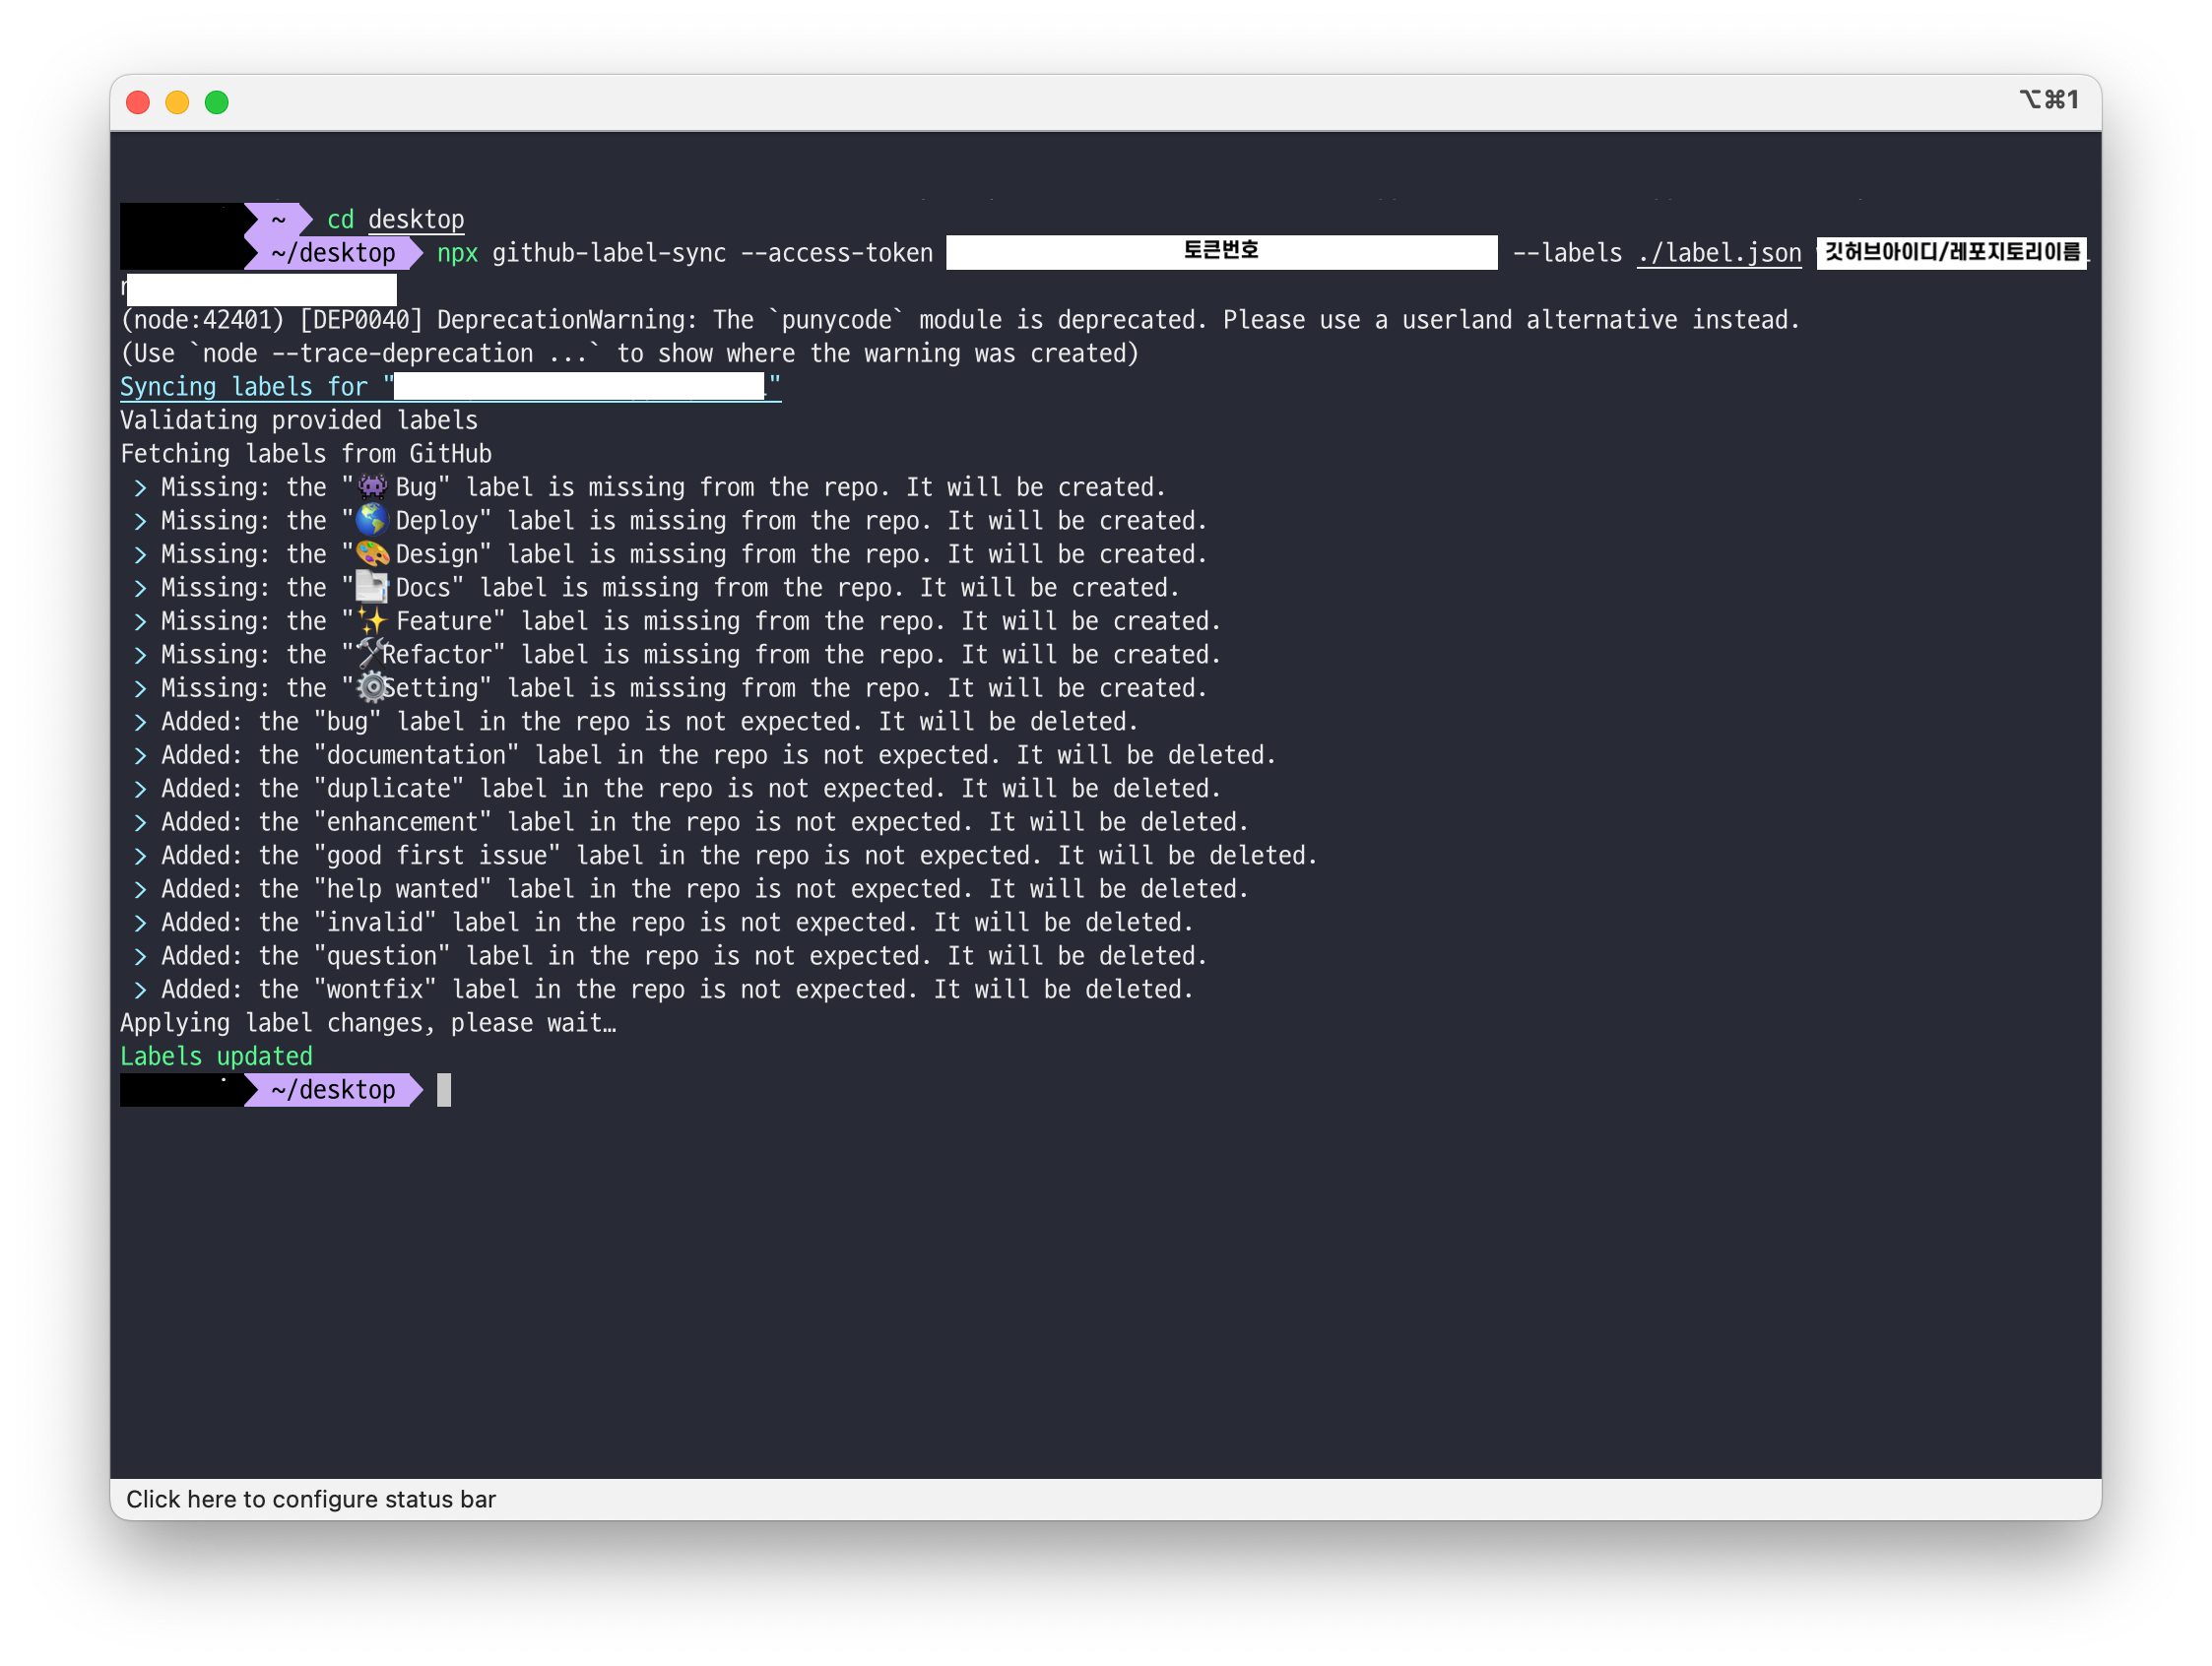The height and width of the screenshot is (1666, 2212).
Task: Click the npx command text
Action: pos(457,253)
